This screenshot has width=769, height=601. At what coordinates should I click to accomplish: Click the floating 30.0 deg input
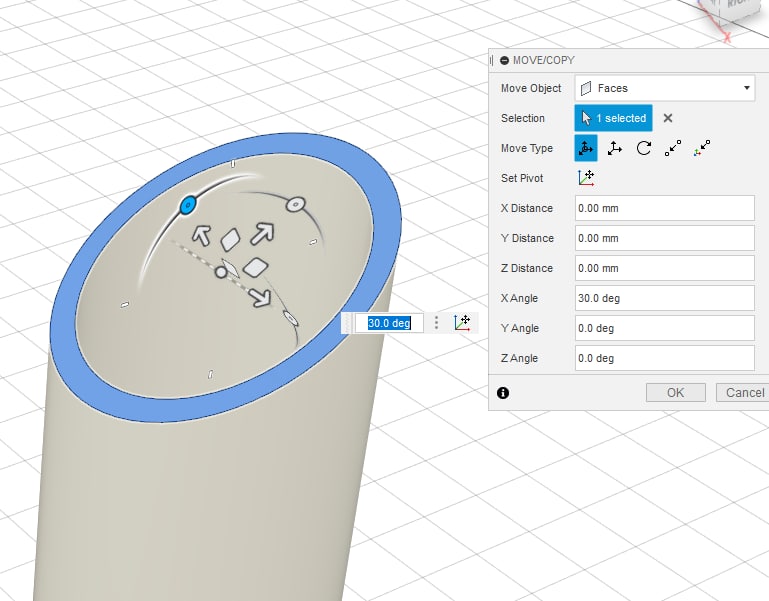tap(389, 323)
